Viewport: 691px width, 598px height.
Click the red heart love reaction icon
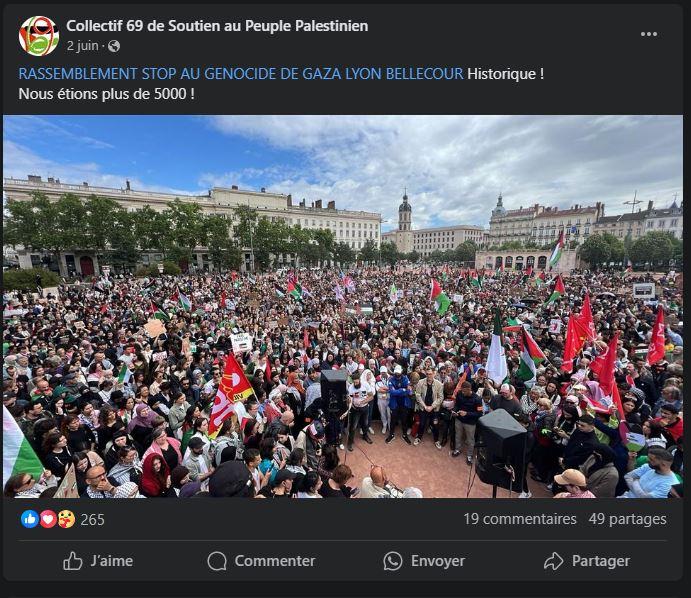48,519
